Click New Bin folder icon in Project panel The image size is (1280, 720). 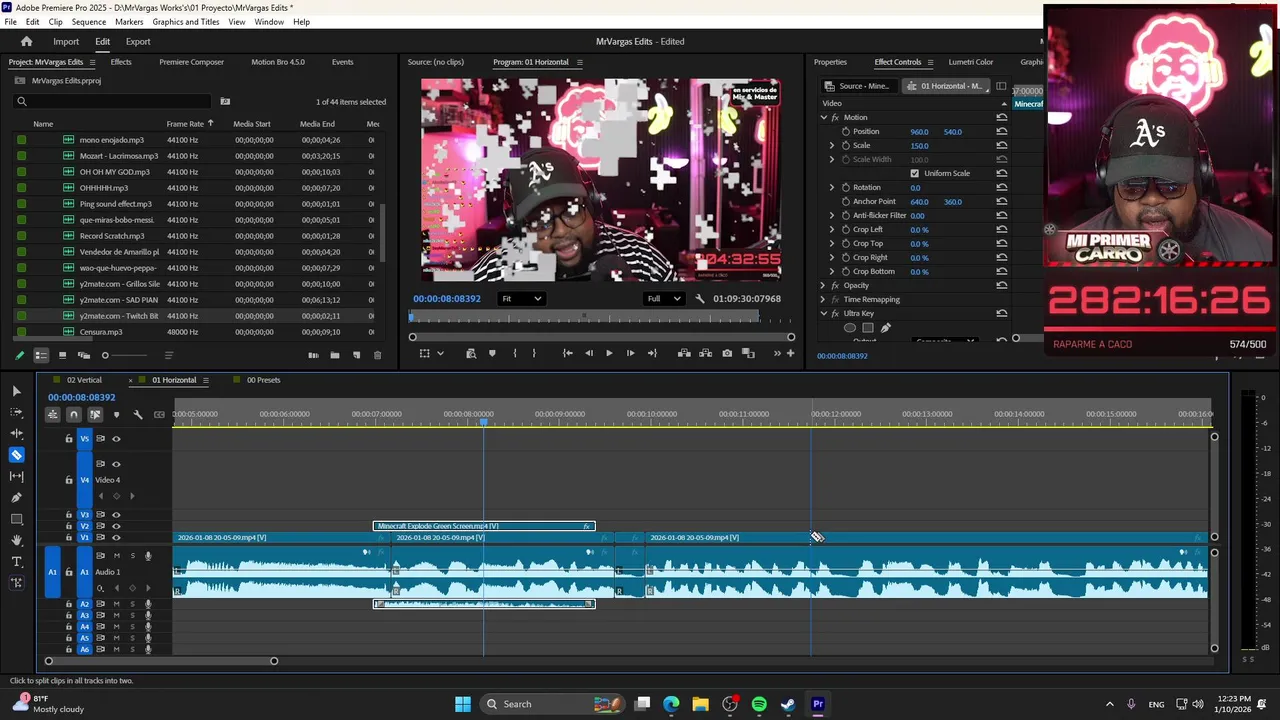coord(334,355)
